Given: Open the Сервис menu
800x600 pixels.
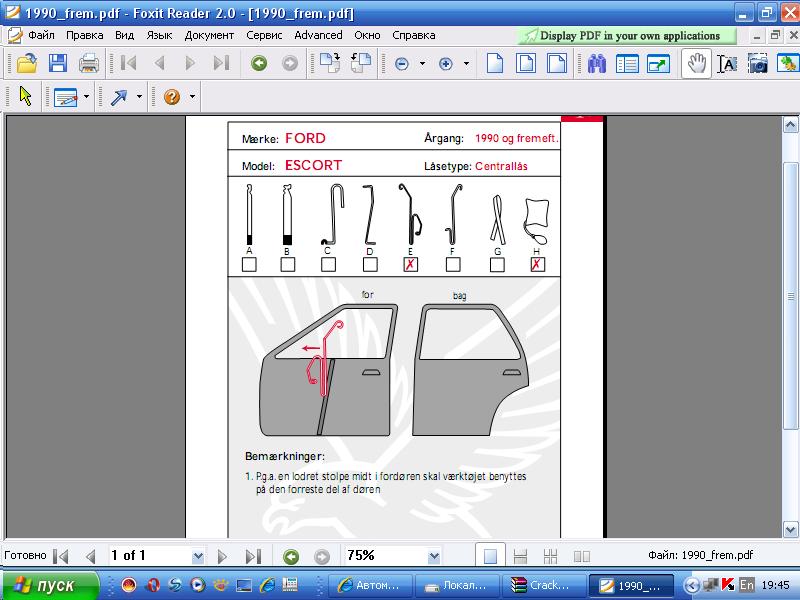Looking at the screenshot, I should (x=264, y=35).
